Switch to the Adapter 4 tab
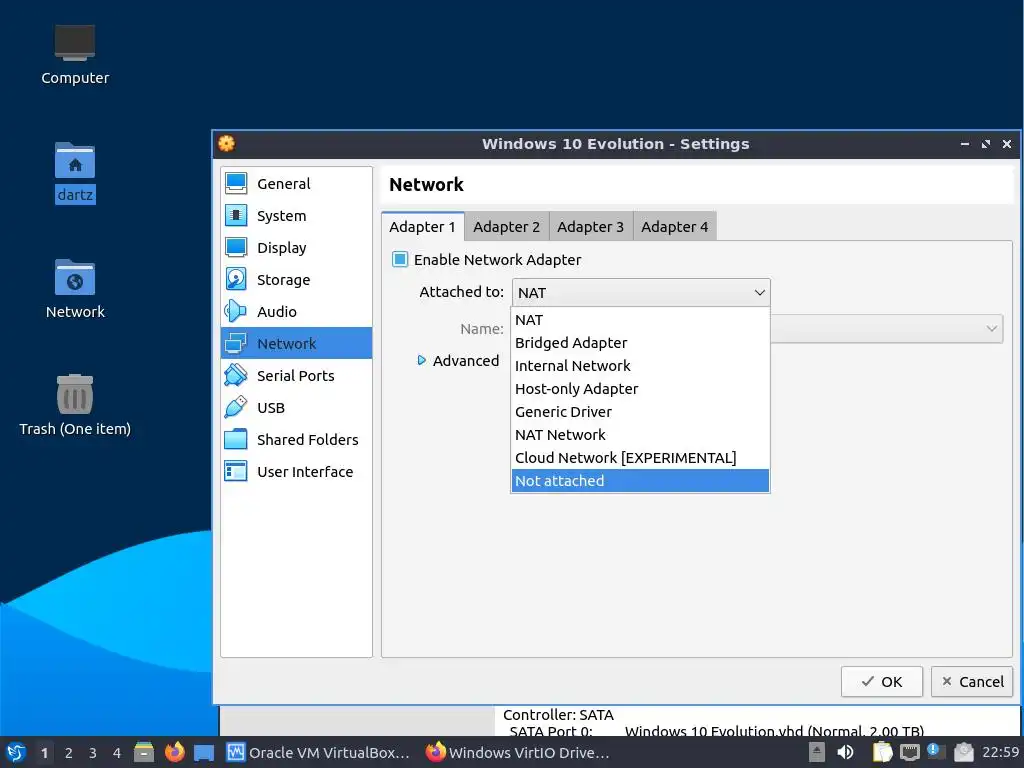The width and height of the screenshot is (1024, 768). (674, 227)
